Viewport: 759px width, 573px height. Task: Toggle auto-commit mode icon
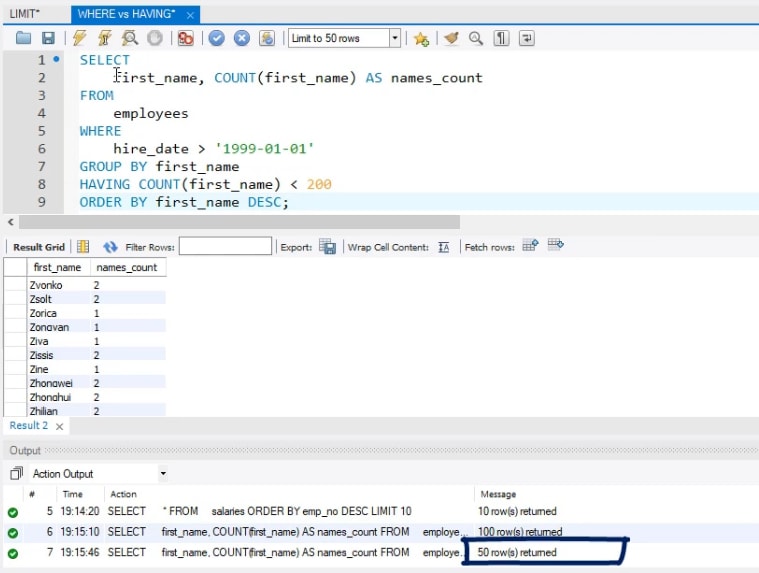point(267,38)
